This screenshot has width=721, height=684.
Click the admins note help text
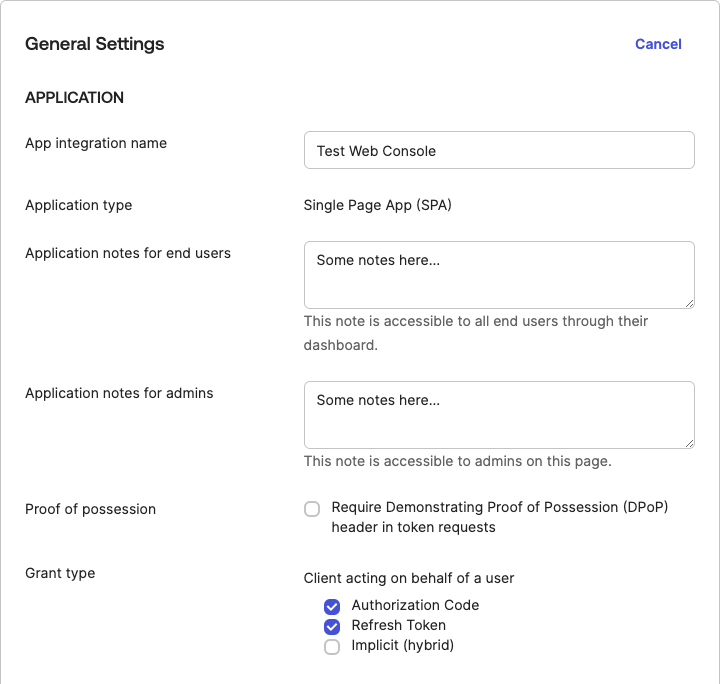point(457,461)
